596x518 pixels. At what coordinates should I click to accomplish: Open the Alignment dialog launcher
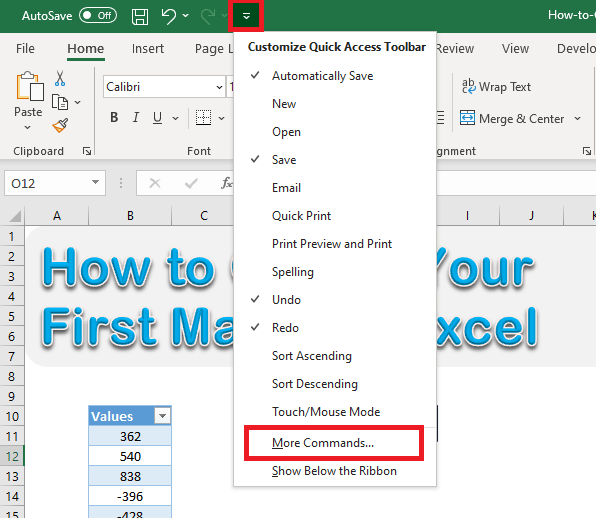click(x=586, y=151)
